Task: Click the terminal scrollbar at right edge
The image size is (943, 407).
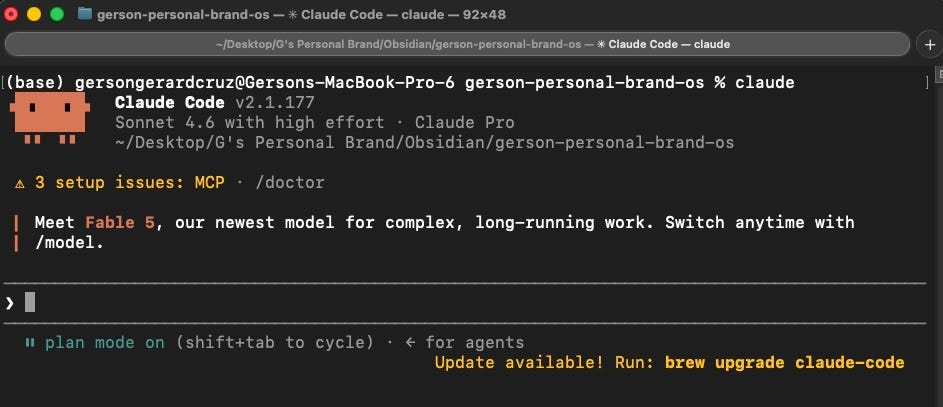Action: pos(938,234)
